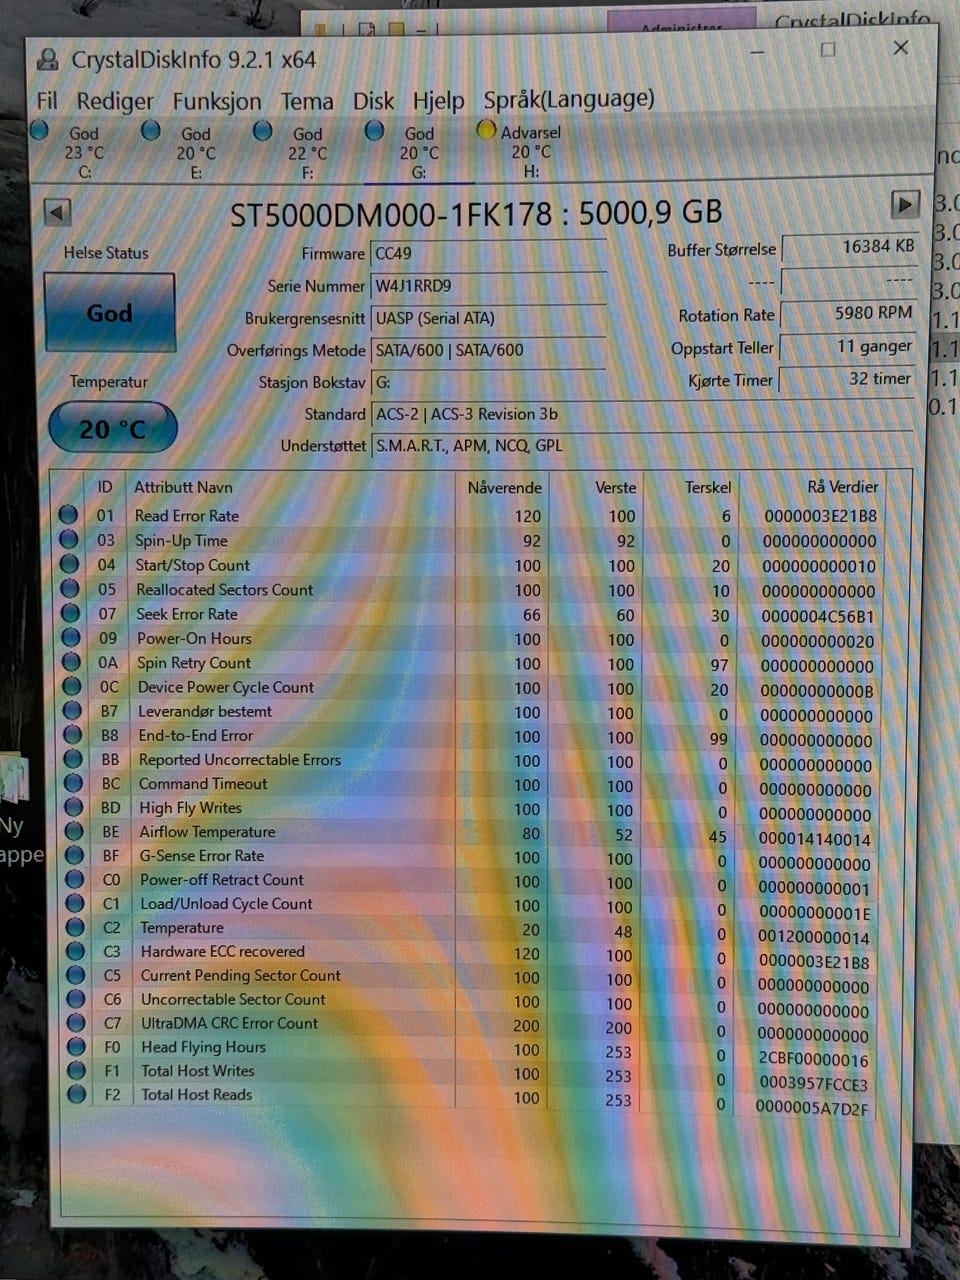Screen dimensions: 960x1280
Task: Go to next disk with right arrow
Action: pos(904,205)
